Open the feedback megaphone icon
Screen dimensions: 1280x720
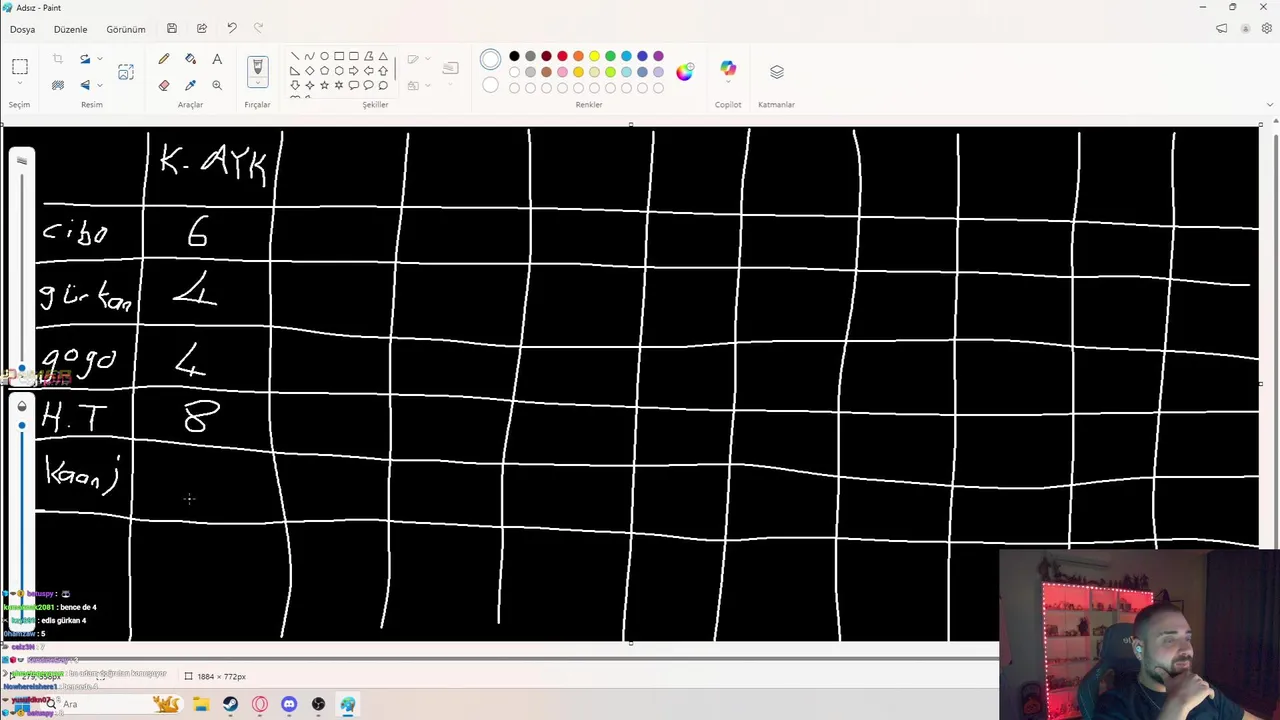pyautogui.click(x=1221, y=29)
